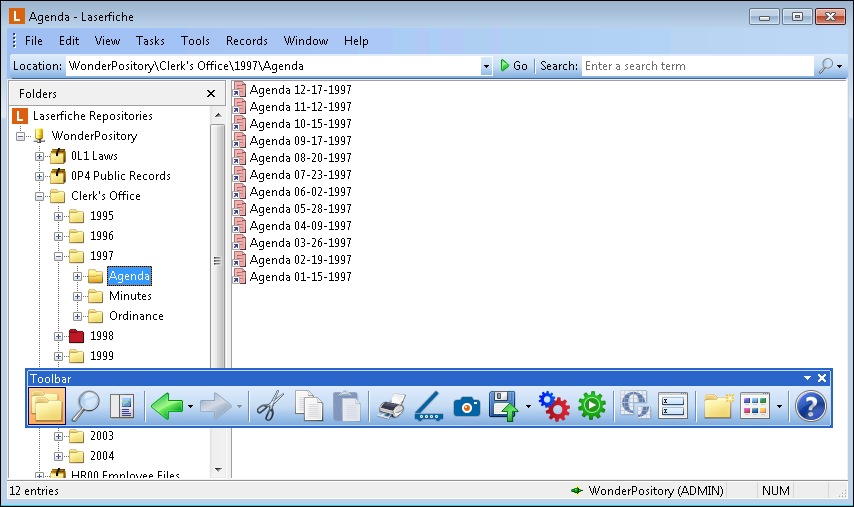Run workflow with the green gear play icon

point(592,406)
